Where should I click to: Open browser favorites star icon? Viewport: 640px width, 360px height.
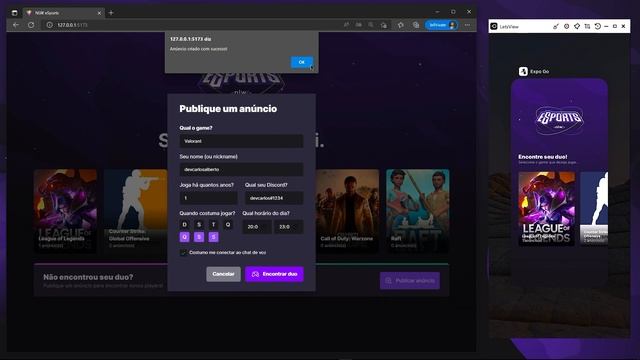point(401,25)
